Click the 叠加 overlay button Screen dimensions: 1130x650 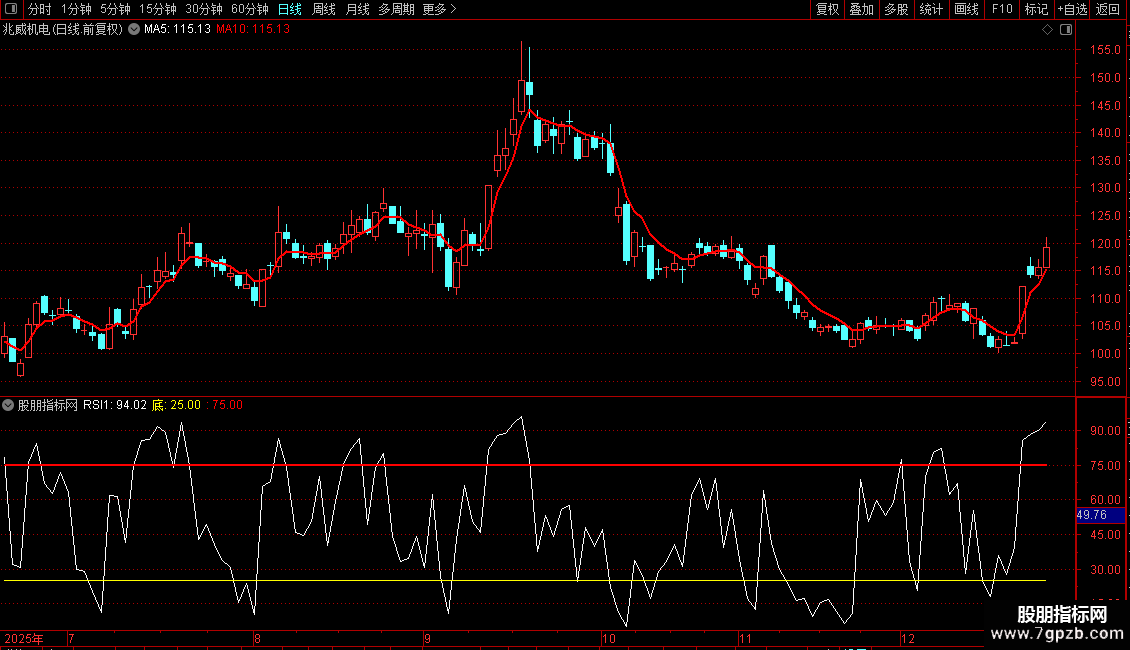(862, 9)
